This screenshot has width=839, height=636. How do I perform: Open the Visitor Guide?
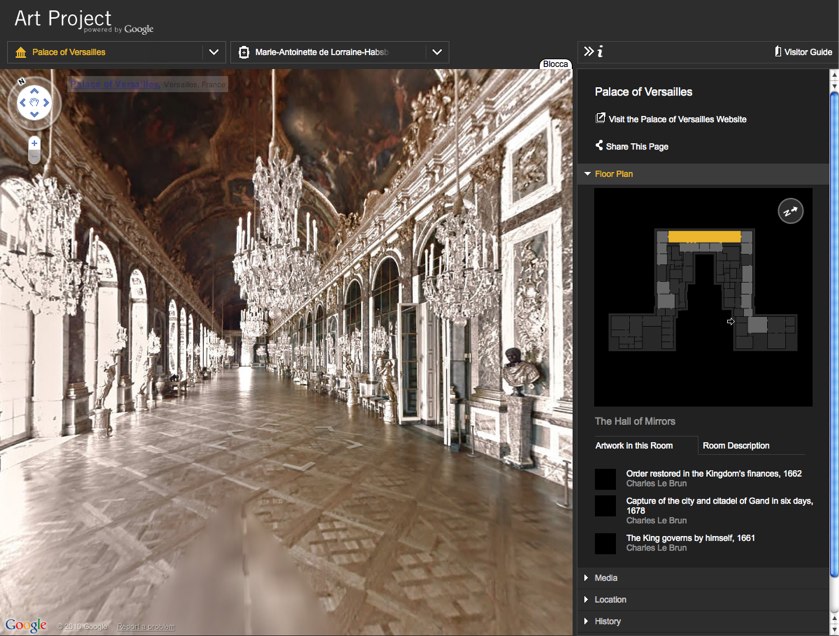[x=803, y=52]
